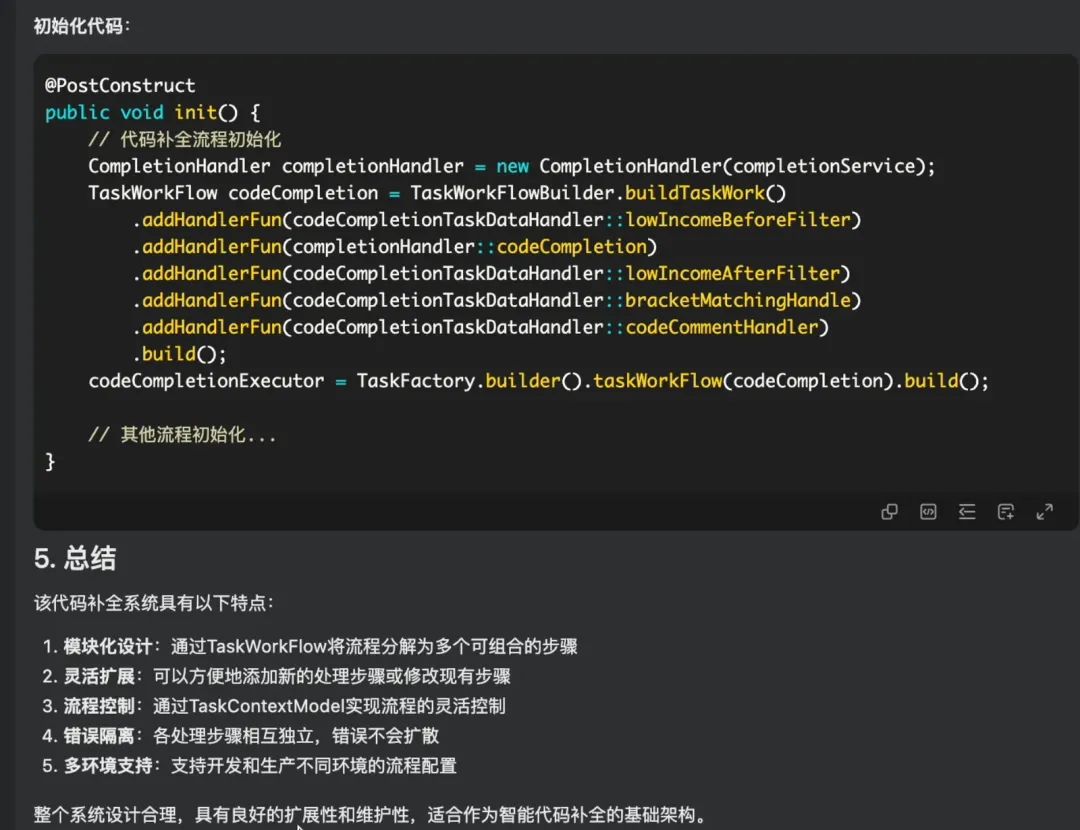Save code snippet to notes

[1005, 512]
